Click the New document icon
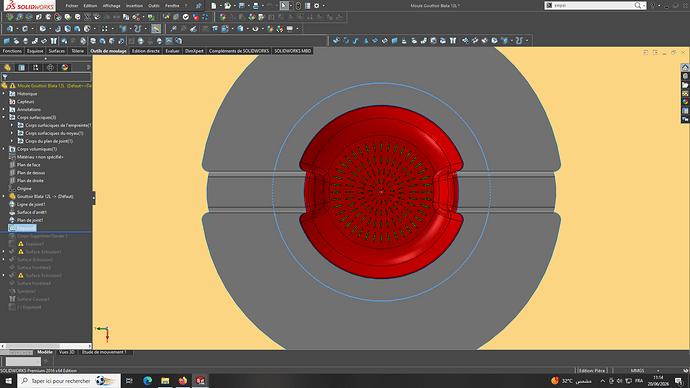Viewport: 690px width, 388px height. pos(214,6)
